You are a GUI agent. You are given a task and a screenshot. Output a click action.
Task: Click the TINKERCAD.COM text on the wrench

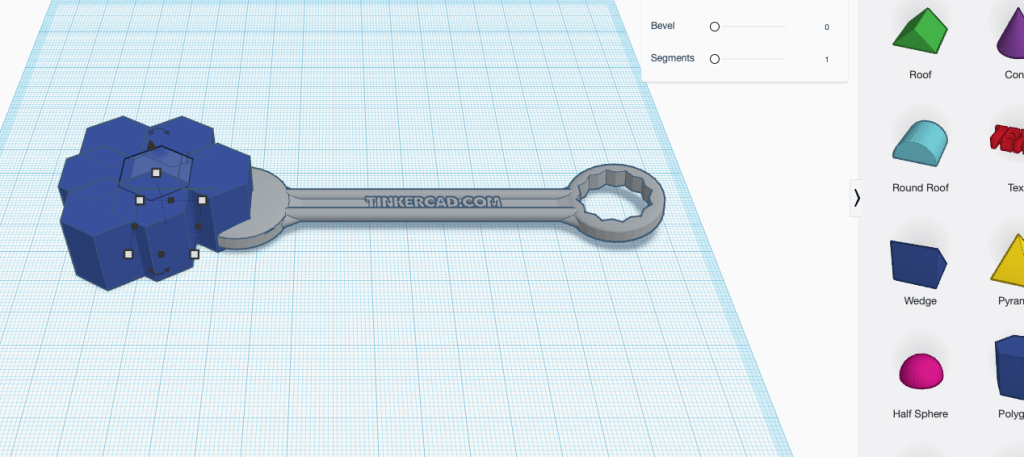[433, 202]
